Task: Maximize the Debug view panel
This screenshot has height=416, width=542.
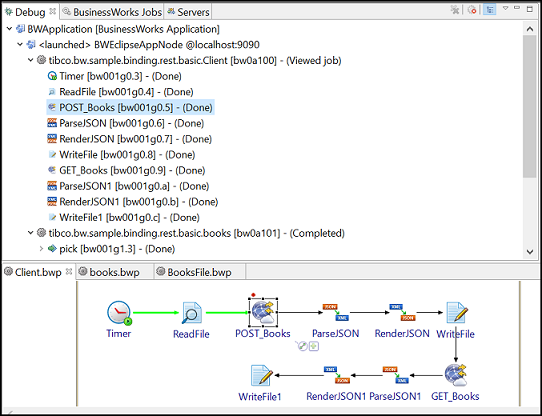Action: [530, 9]
